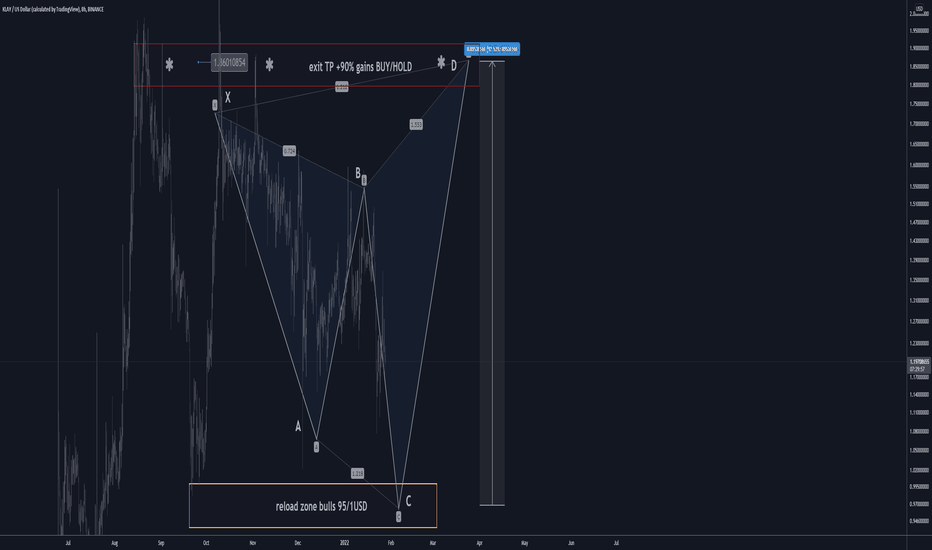Image resolution: width=932 pixels, height=550 pixels.
Task: Click the Dec label on time axis
Action: point(298,543)
